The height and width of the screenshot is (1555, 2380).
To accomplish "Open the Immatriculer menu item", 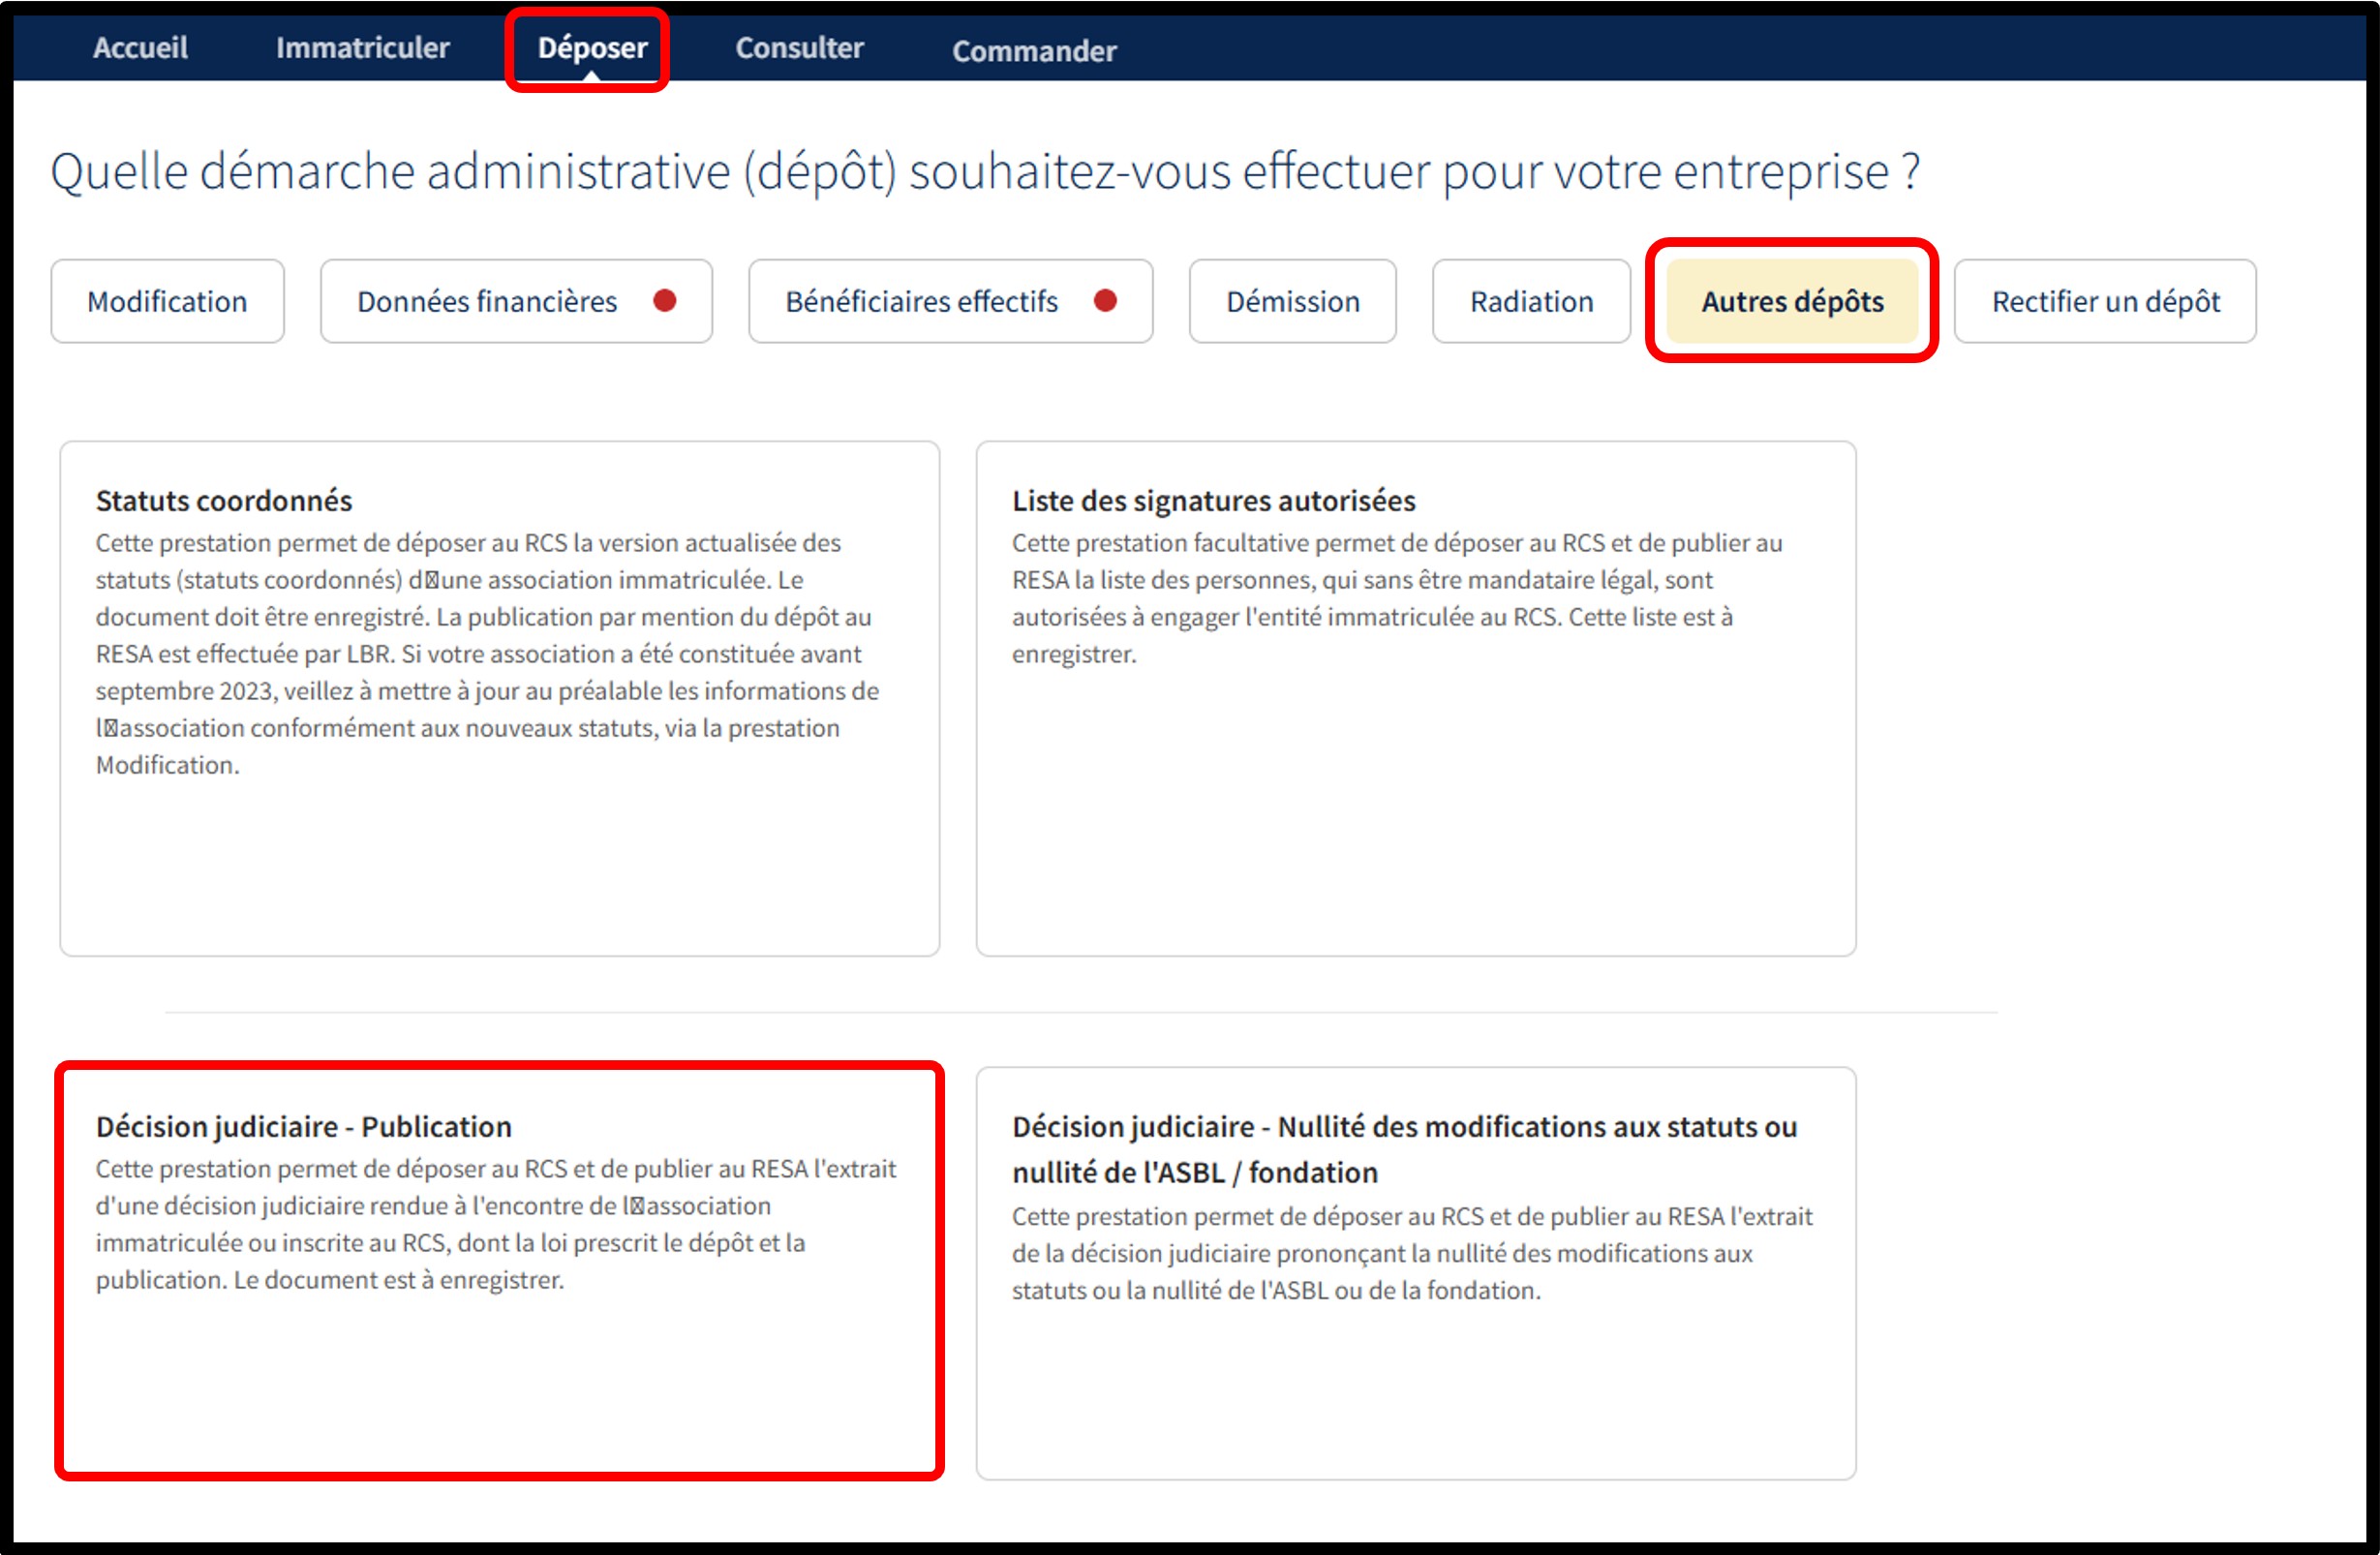I will [362, 47].
